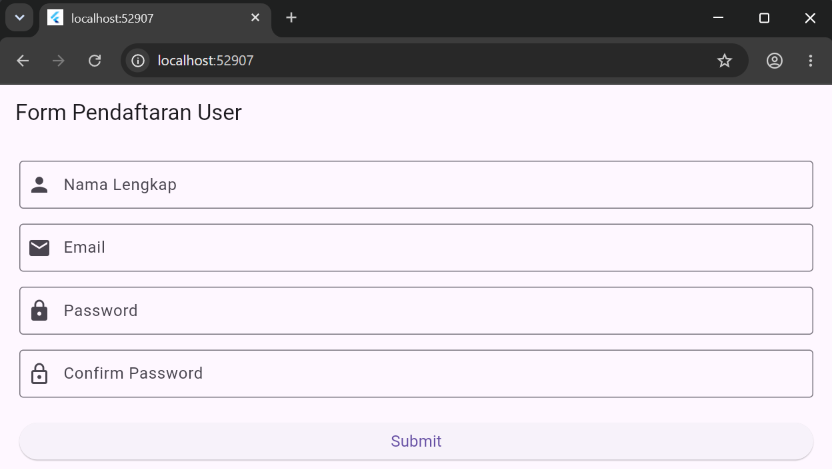This screenshot has height=469, width=832.
Task: Click the 'Form Pendaftaran User' title text
Action: tap(128, 112)
